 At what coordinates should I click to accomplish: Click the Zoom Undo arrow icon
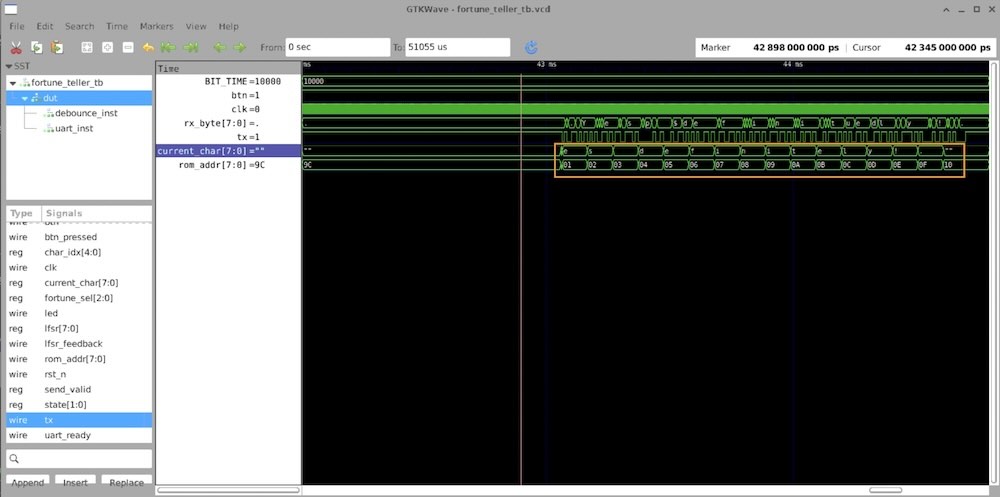click(149, 47)
